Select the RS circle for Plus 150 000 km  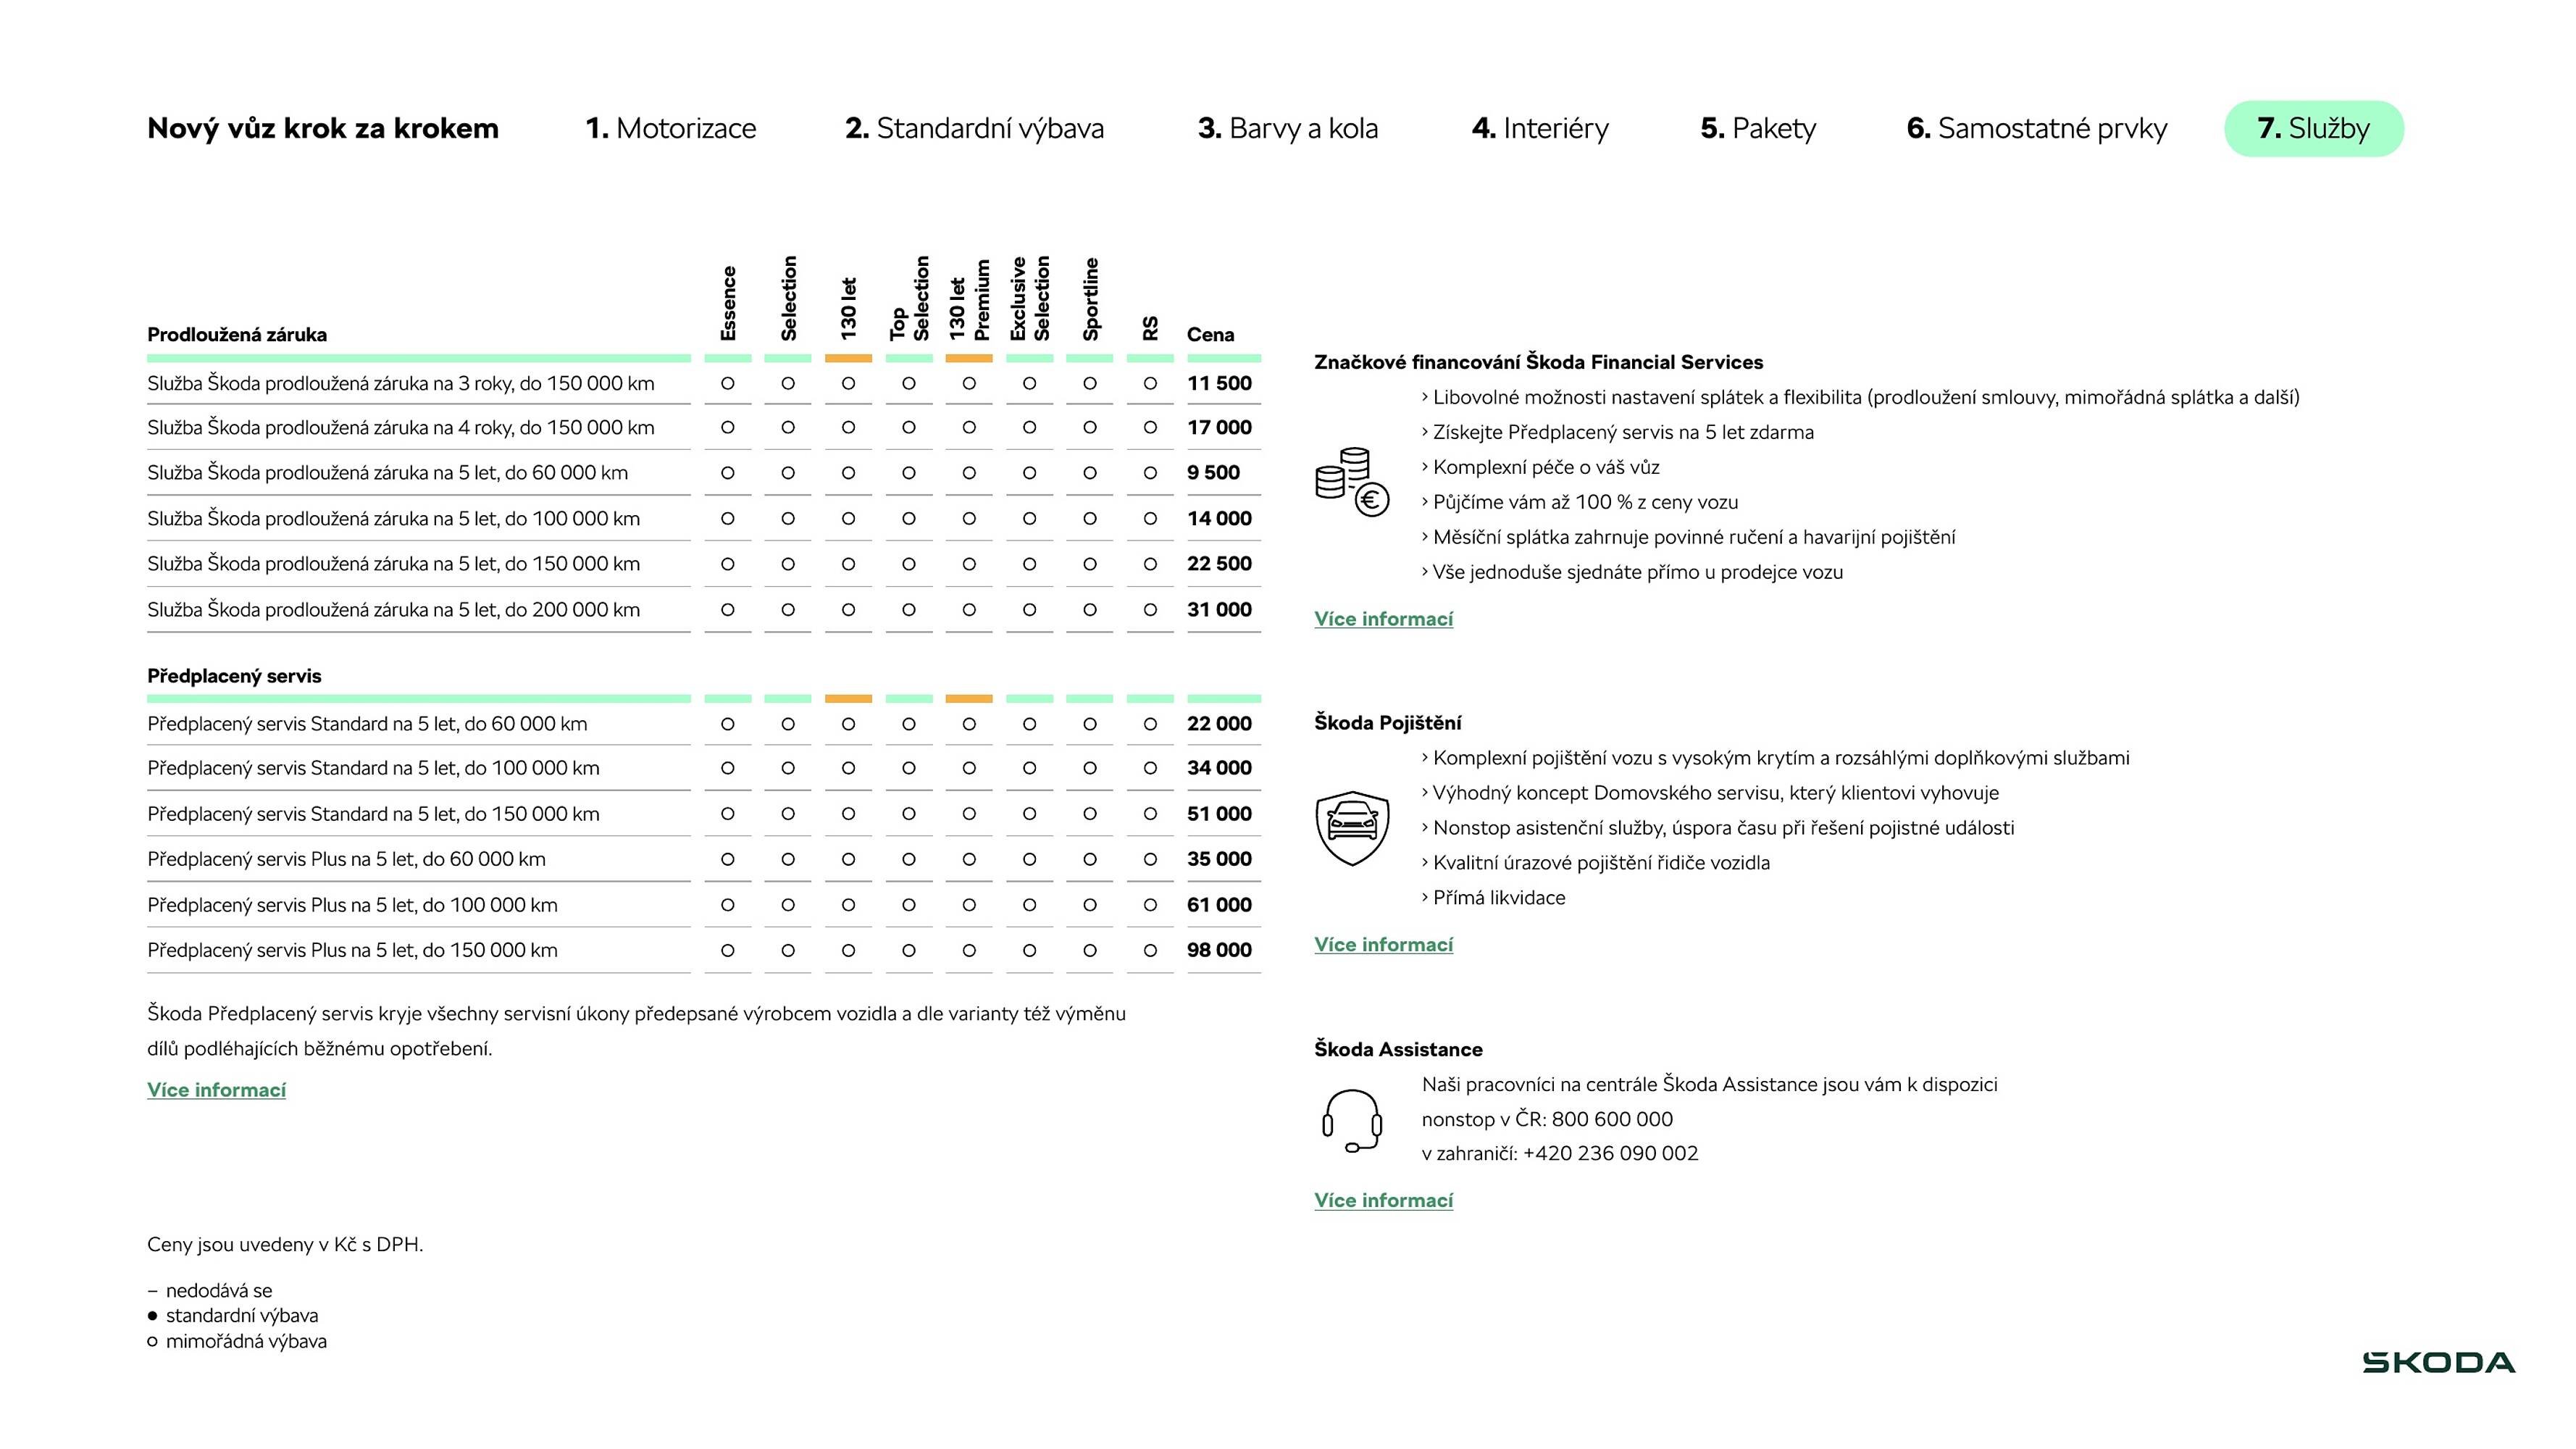point(1150,950)
